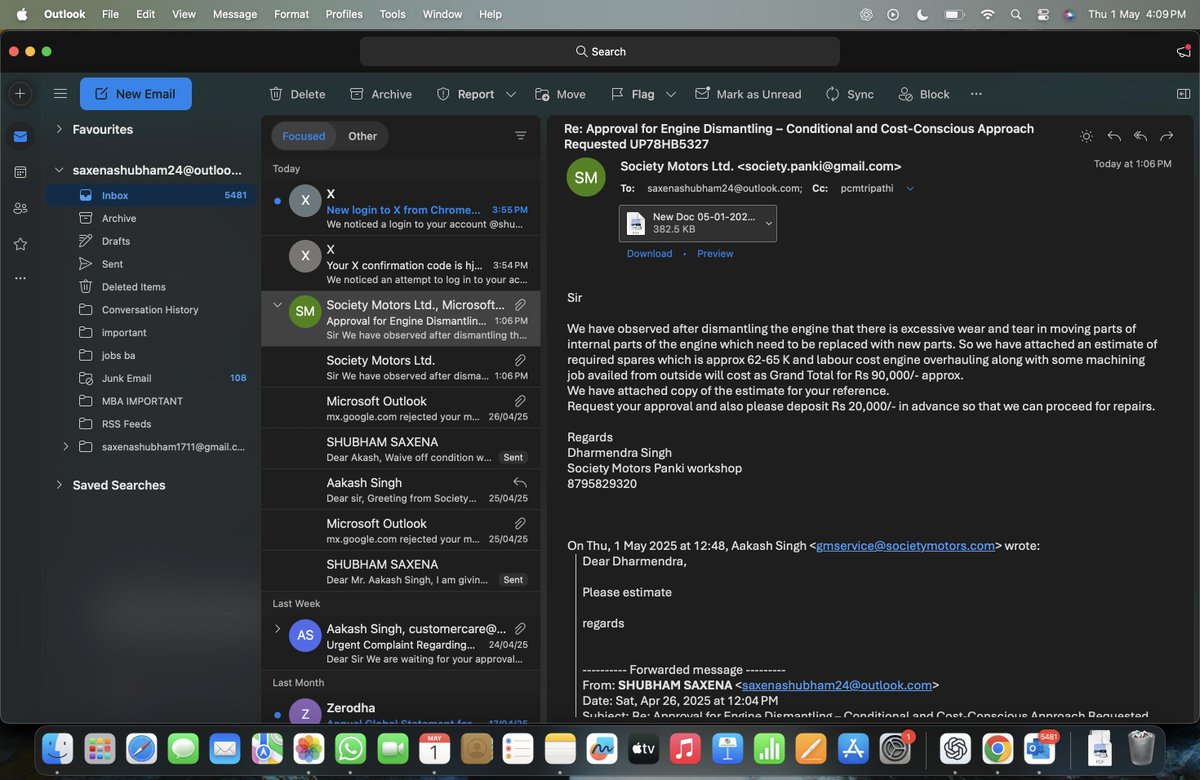Image resolution: width=1200 pixels, height=780 pixels.
Task: Expand the Aakash Singh, customercare conversation
Action: [x=277, y=628]
